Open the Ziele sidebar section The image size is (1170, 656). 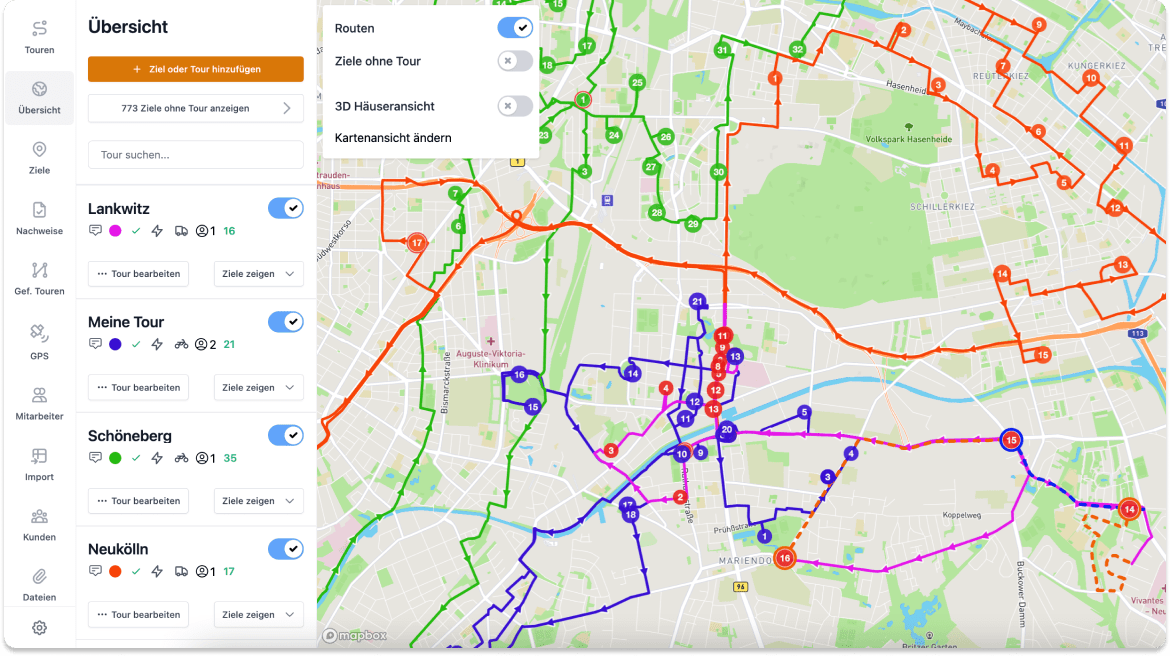coord(40,157)
